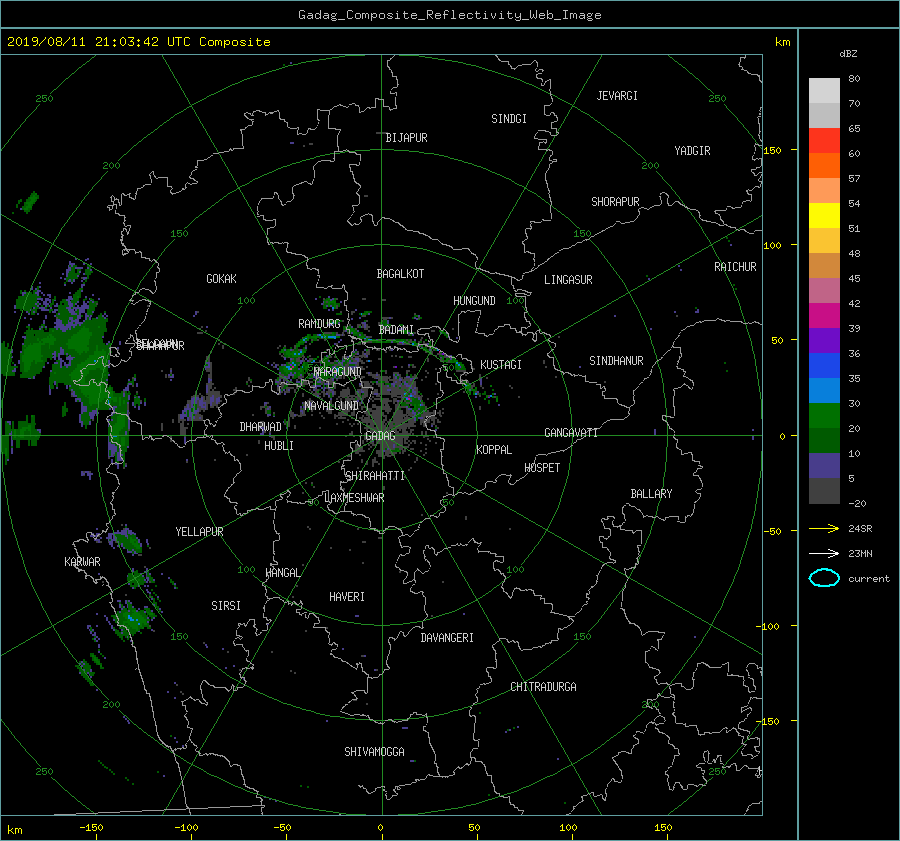Click the KUSTAGI city label
The image size is (900, 841).
tap(501, 365)
